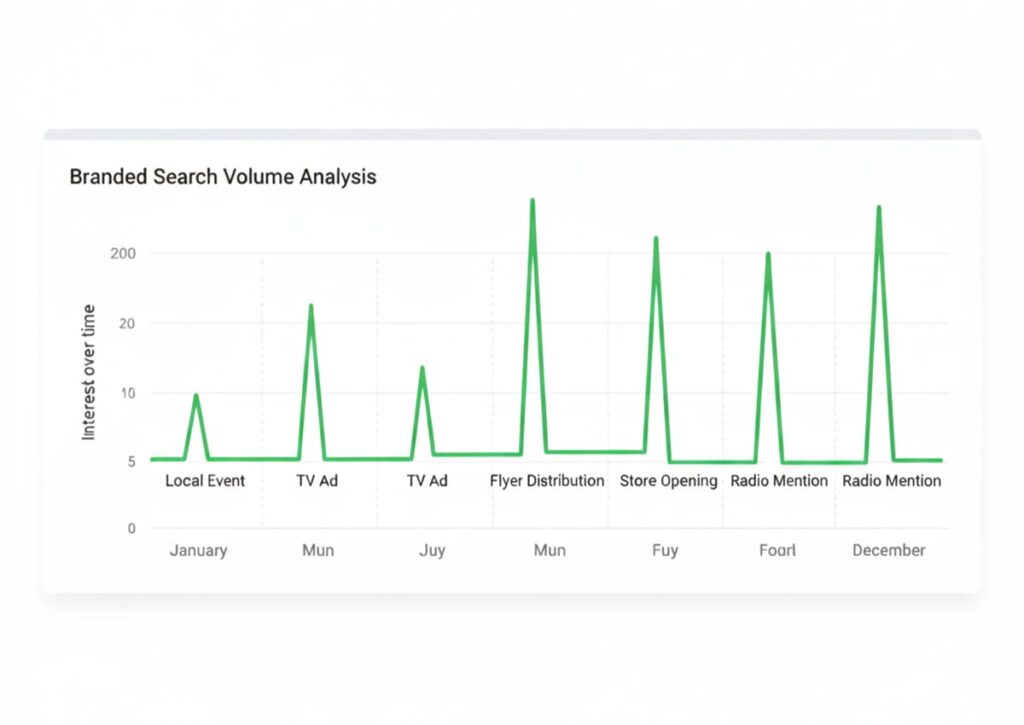Click the zero baseline label on y-axis
Image resolution: width=1024 pixels, height=725 pixels.
(130, 527)
